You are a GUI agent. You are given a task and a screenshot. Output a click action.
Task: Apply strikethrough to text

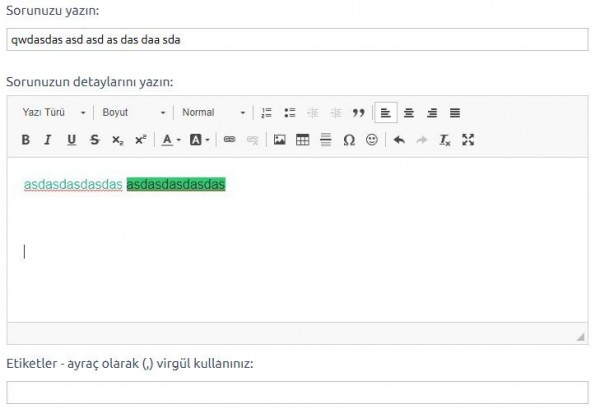point(94,140)
